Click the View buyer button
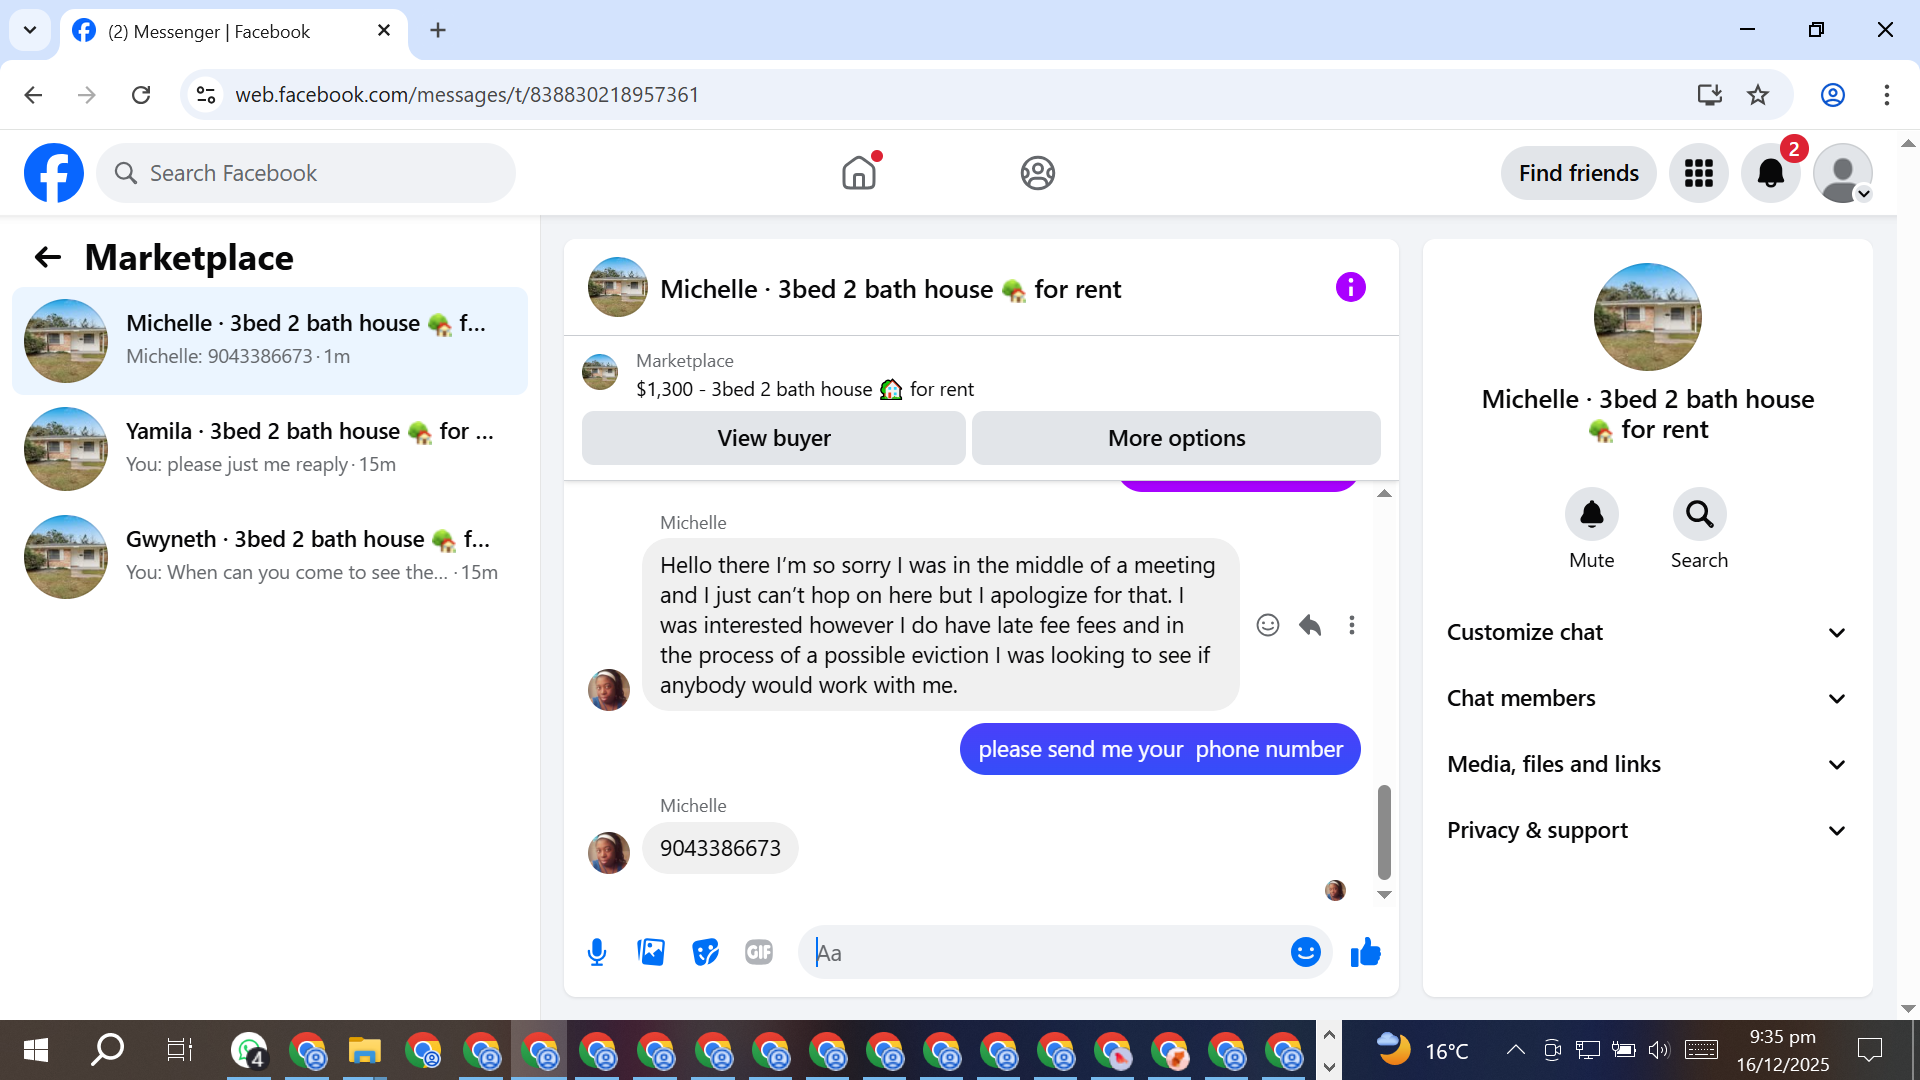 tap(774, 438)
